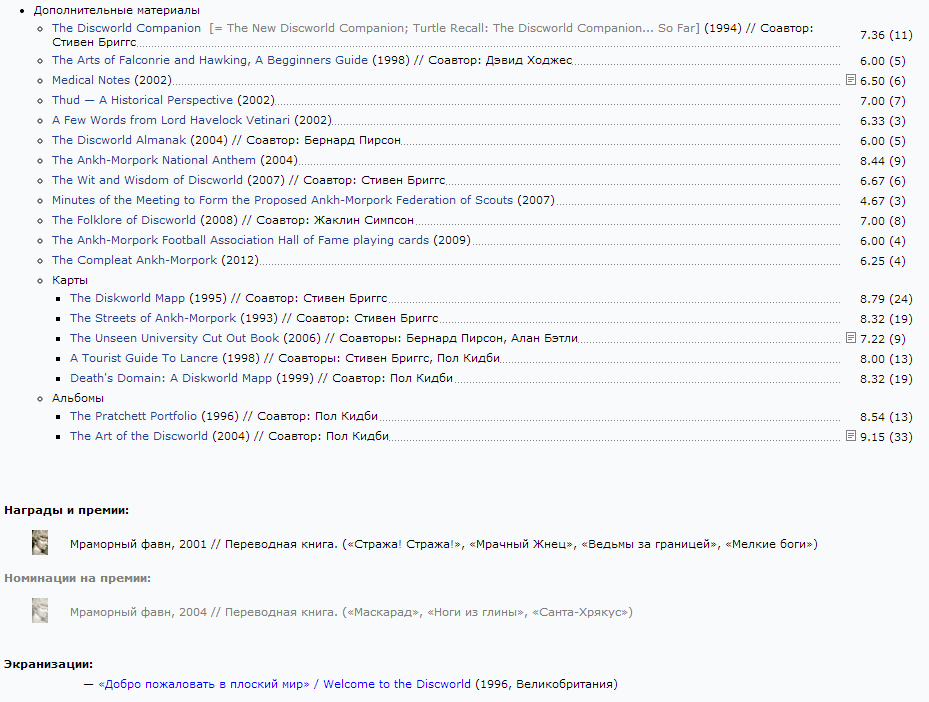Image resolution: width=929 pixels, height=702 pixels.
Task: Open review icon beside Unseen University Cut Out Book rating
Action: point(851,338)
